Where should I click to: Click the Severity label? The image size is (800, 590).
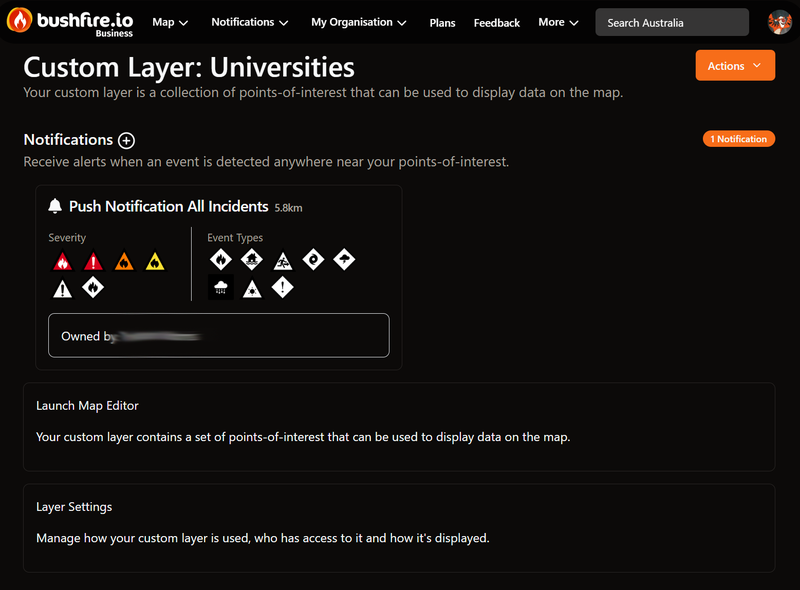click(x=67, y=237)
